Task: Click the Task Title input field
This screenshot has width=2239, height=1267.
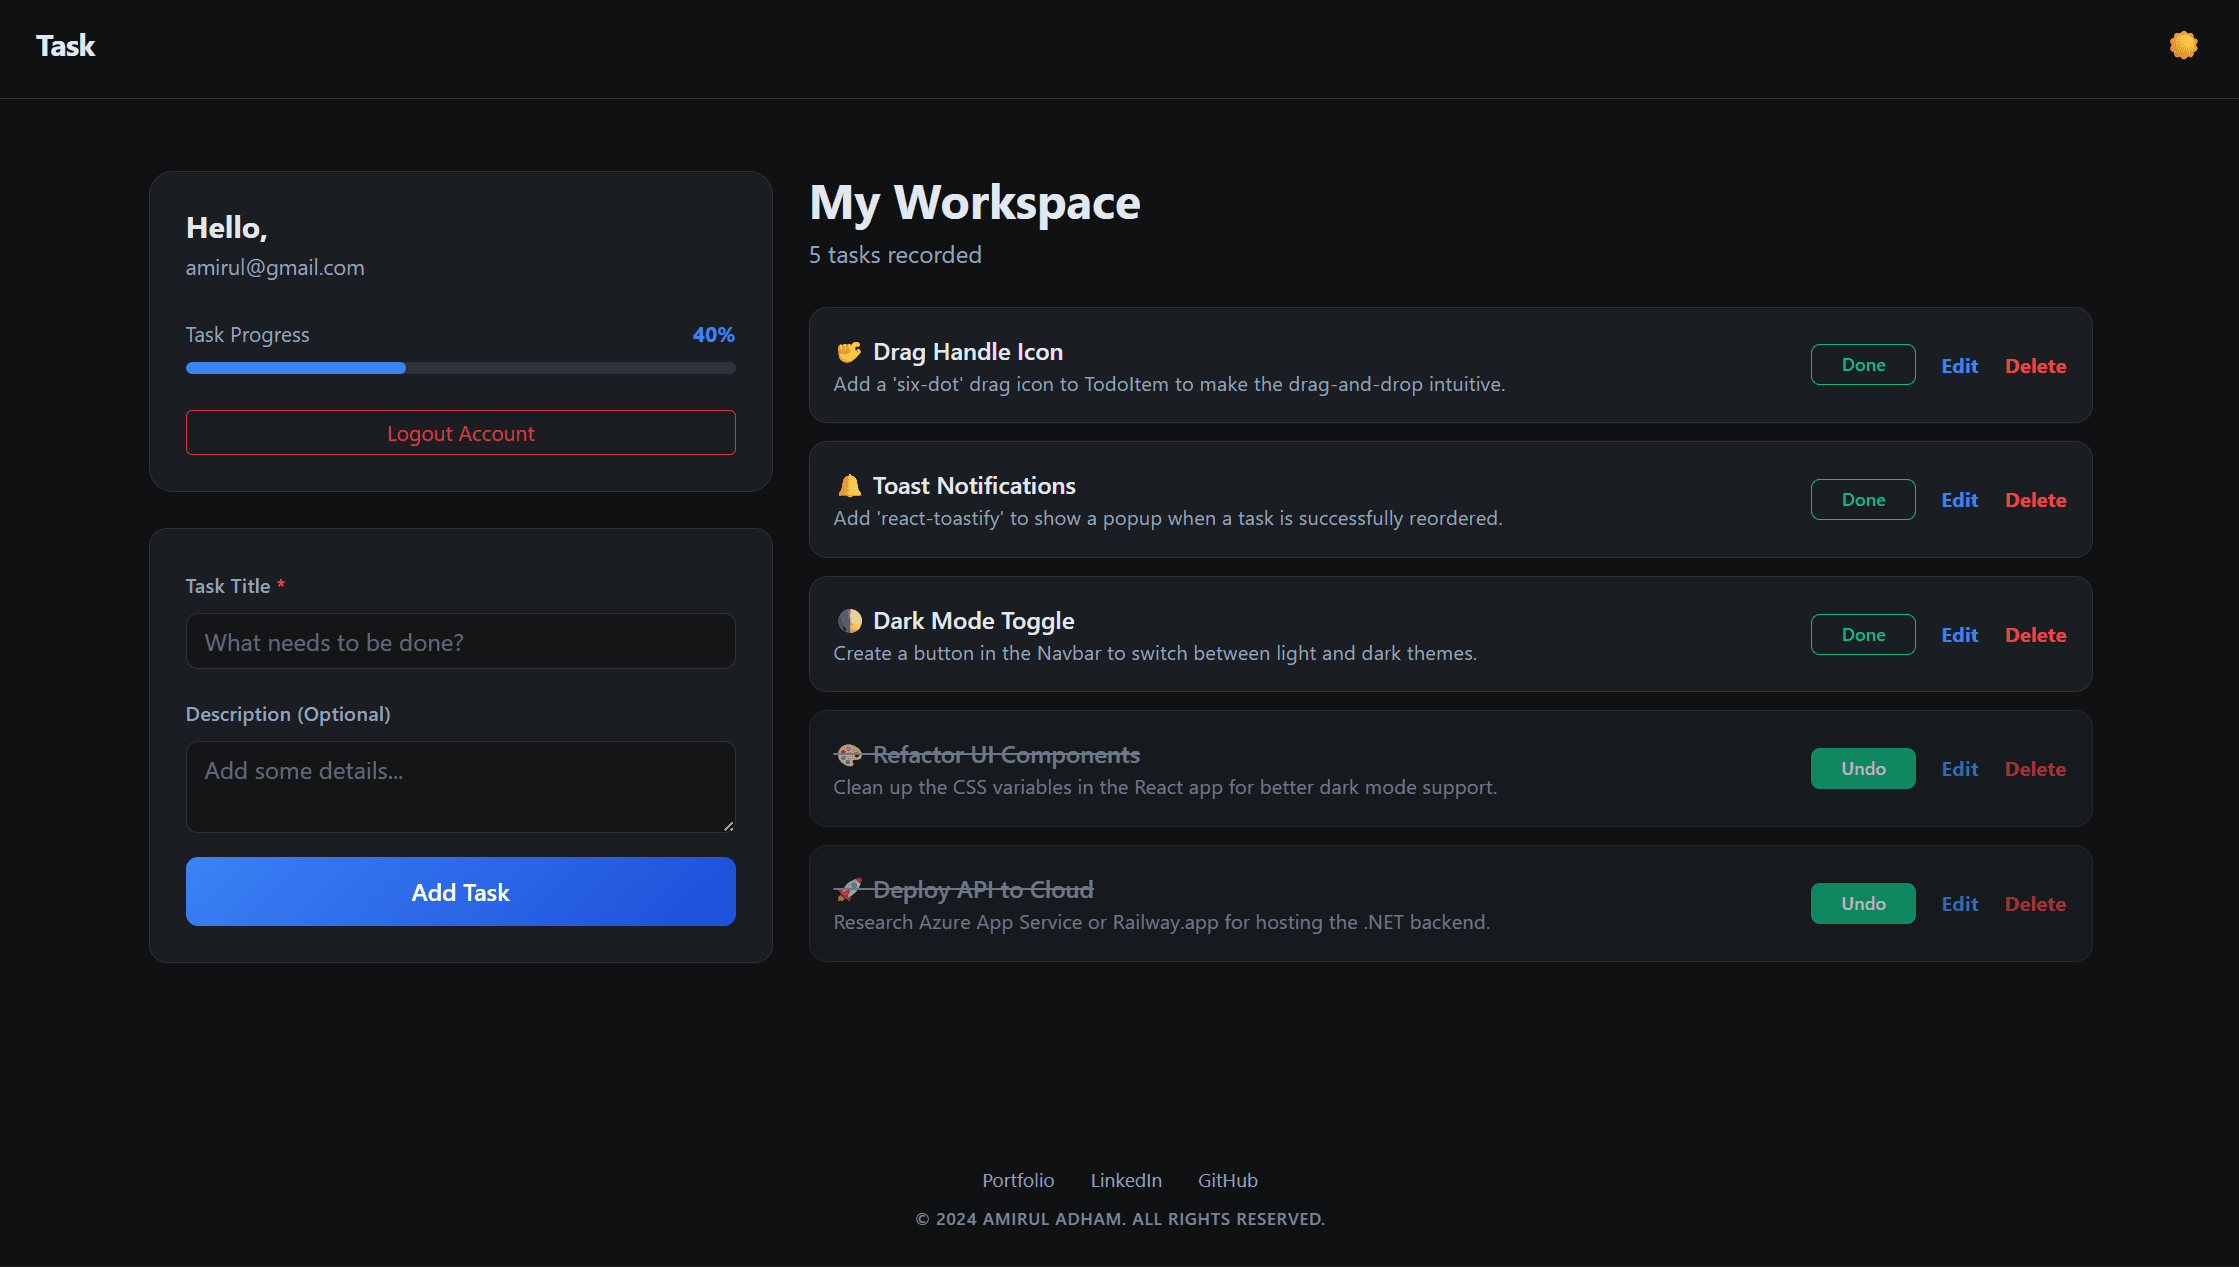Action: point(460,641)
